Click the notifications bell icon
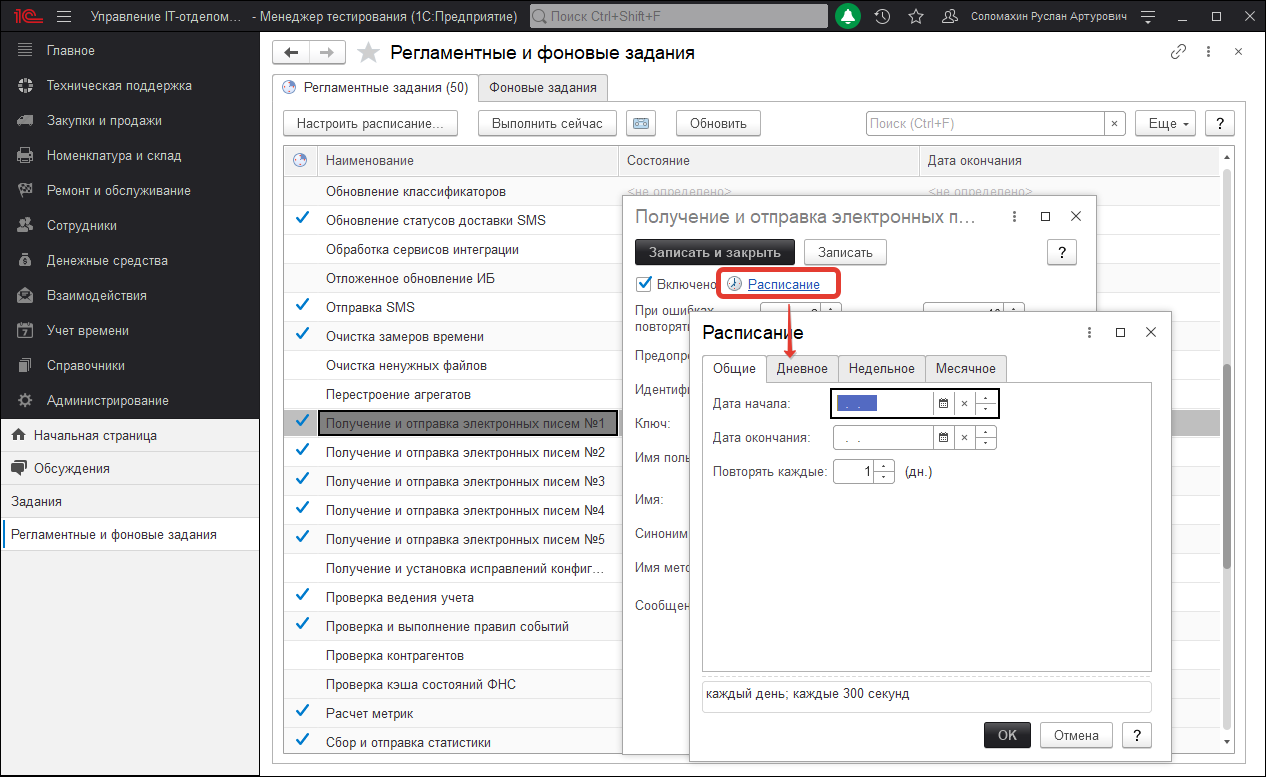 coord(848,17)
